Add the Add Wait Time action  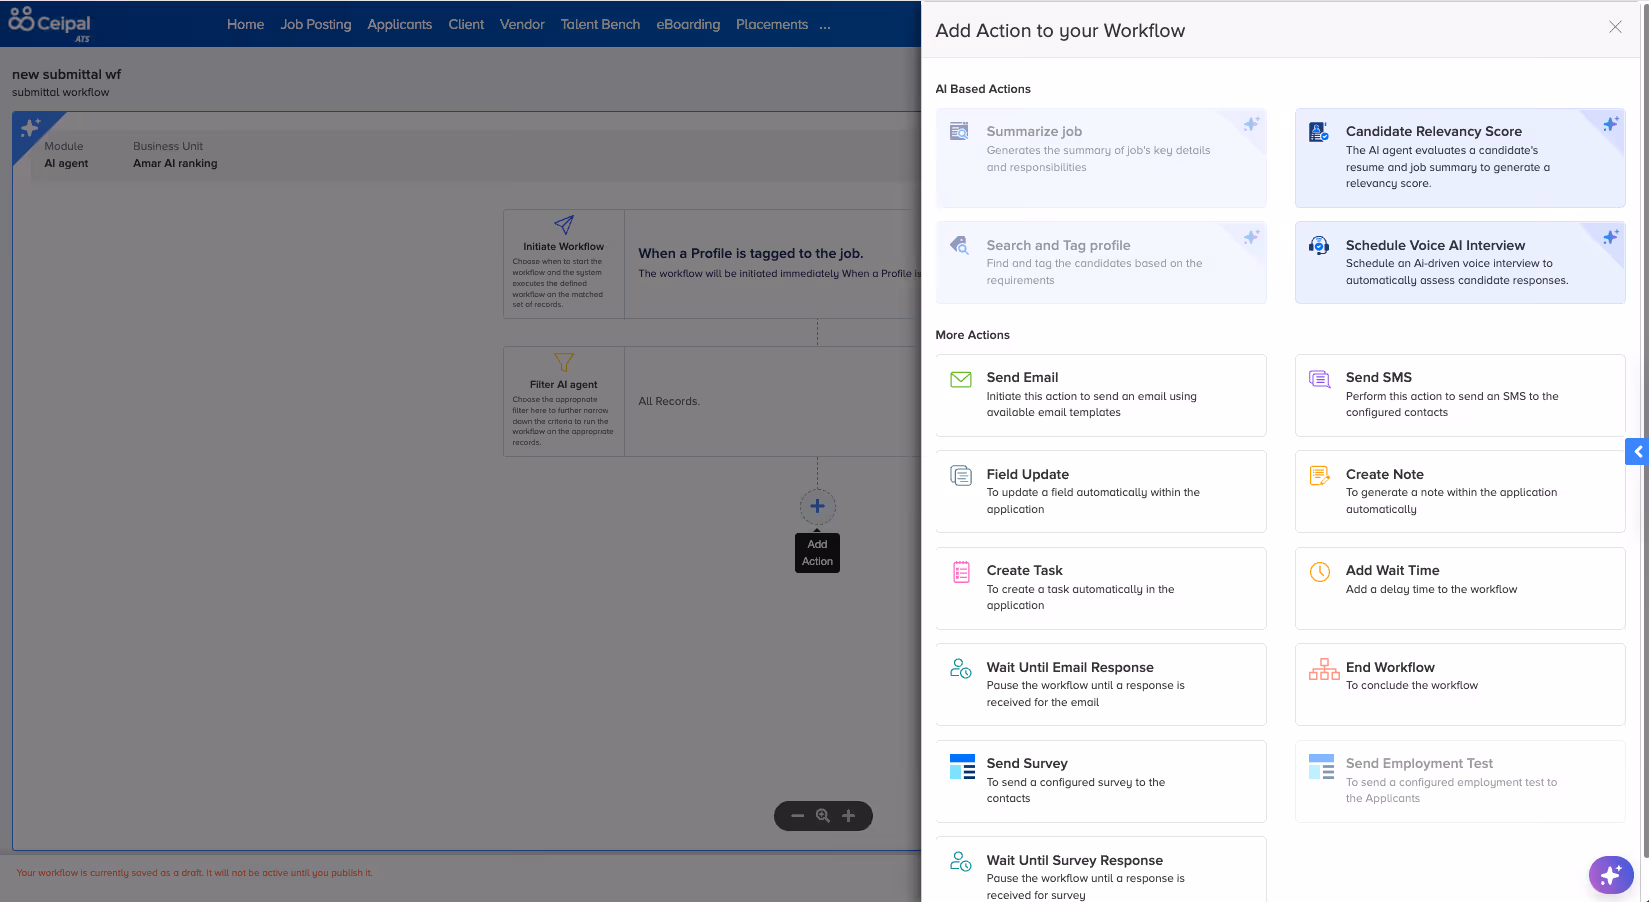[1460, 588]
